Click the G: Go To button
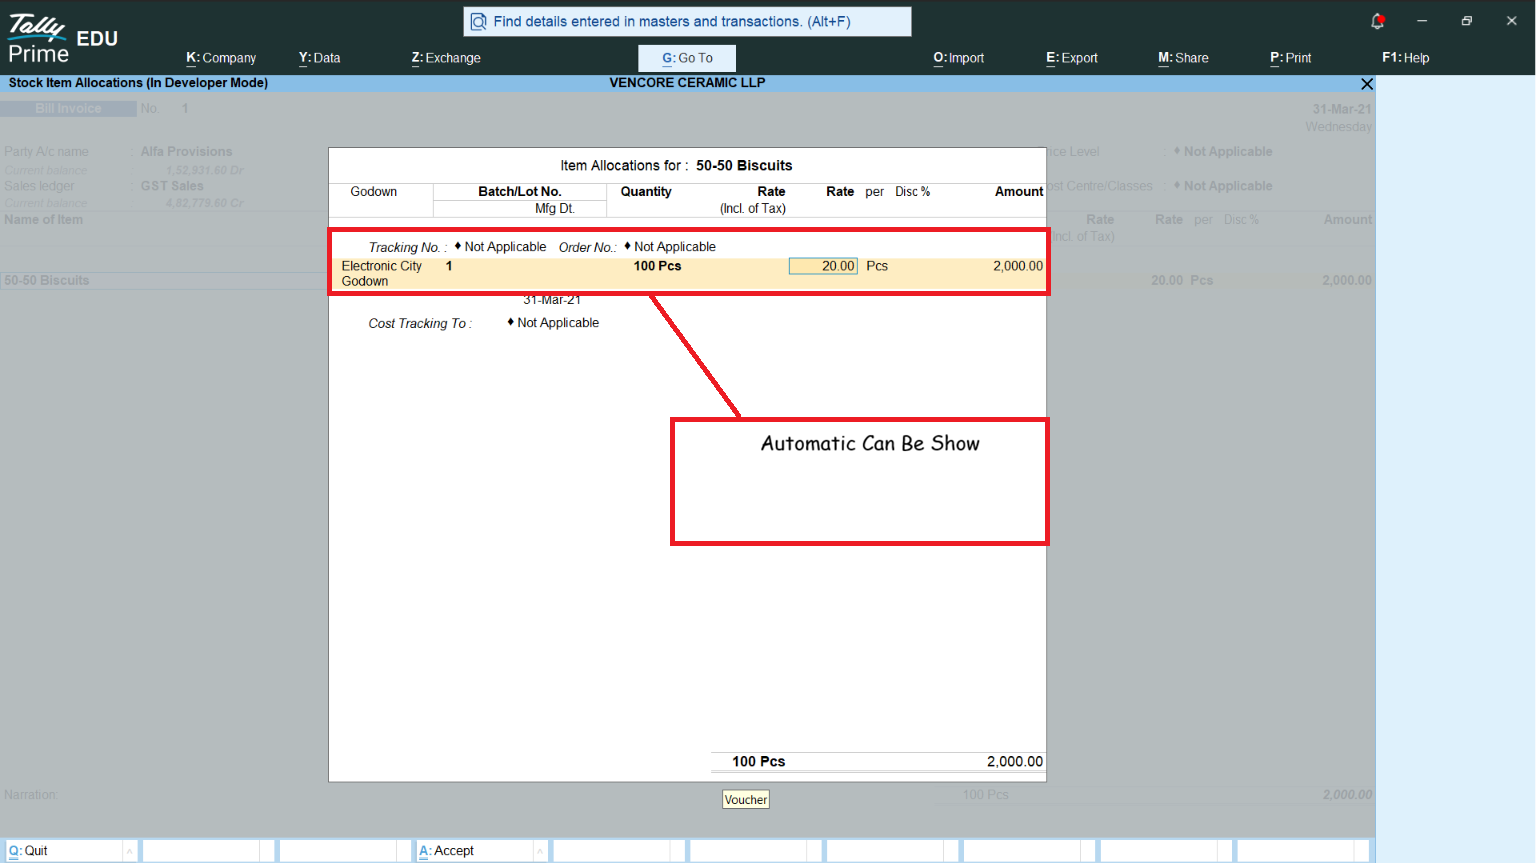Image resolution: width=1536 pixels, height=863 pixels. [x=687, y=58]
